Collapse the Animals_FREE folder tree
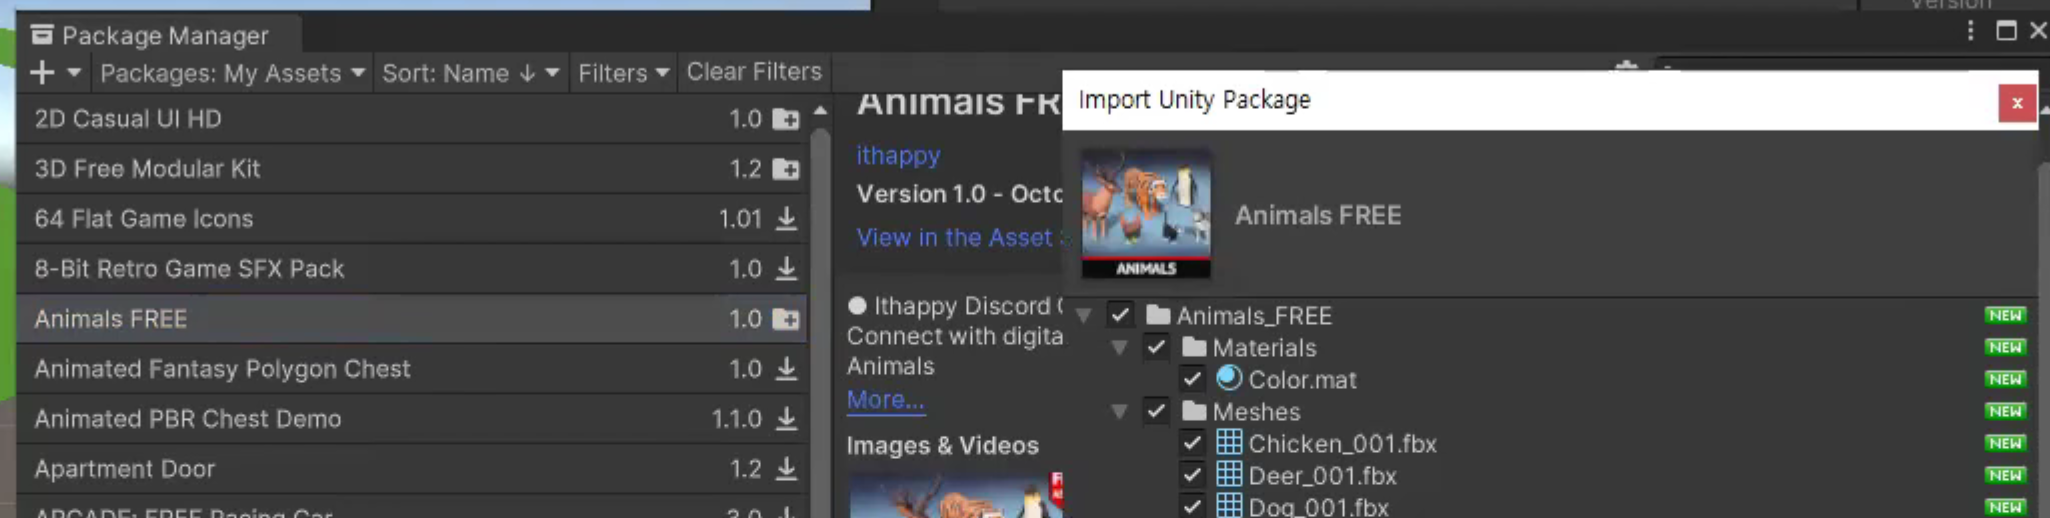The height and width of the screenshot is (518, 2050). point(1083,316)
